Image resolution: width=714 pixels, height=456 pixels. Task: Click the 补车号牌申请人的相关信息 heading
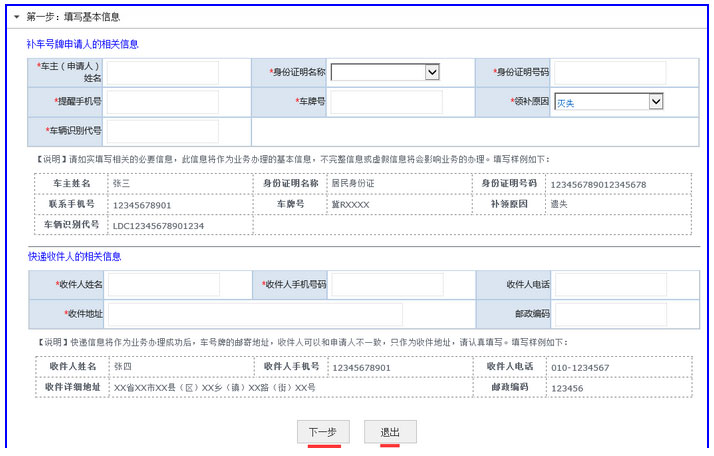pos(82,44)
